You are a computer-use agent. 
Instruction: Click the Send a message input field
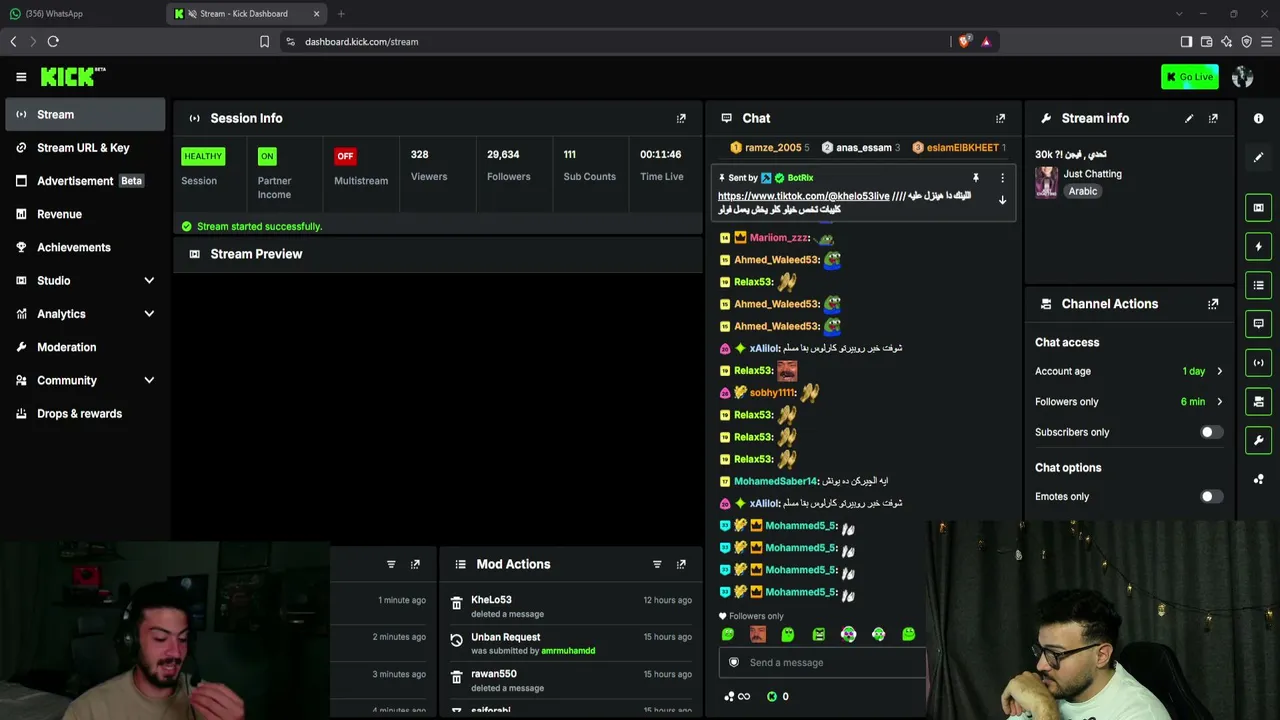coord(823,662)
